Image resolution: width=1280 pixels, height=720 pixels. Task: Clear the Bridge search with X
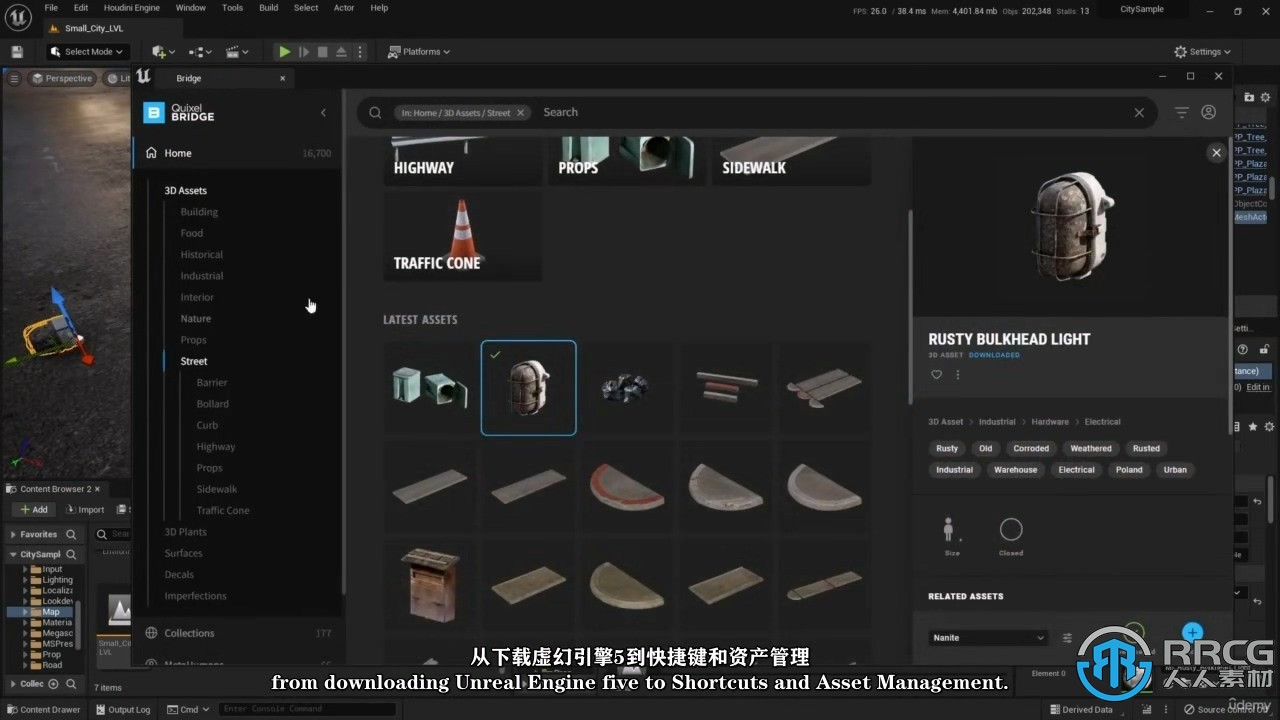tap(1139, 113)
